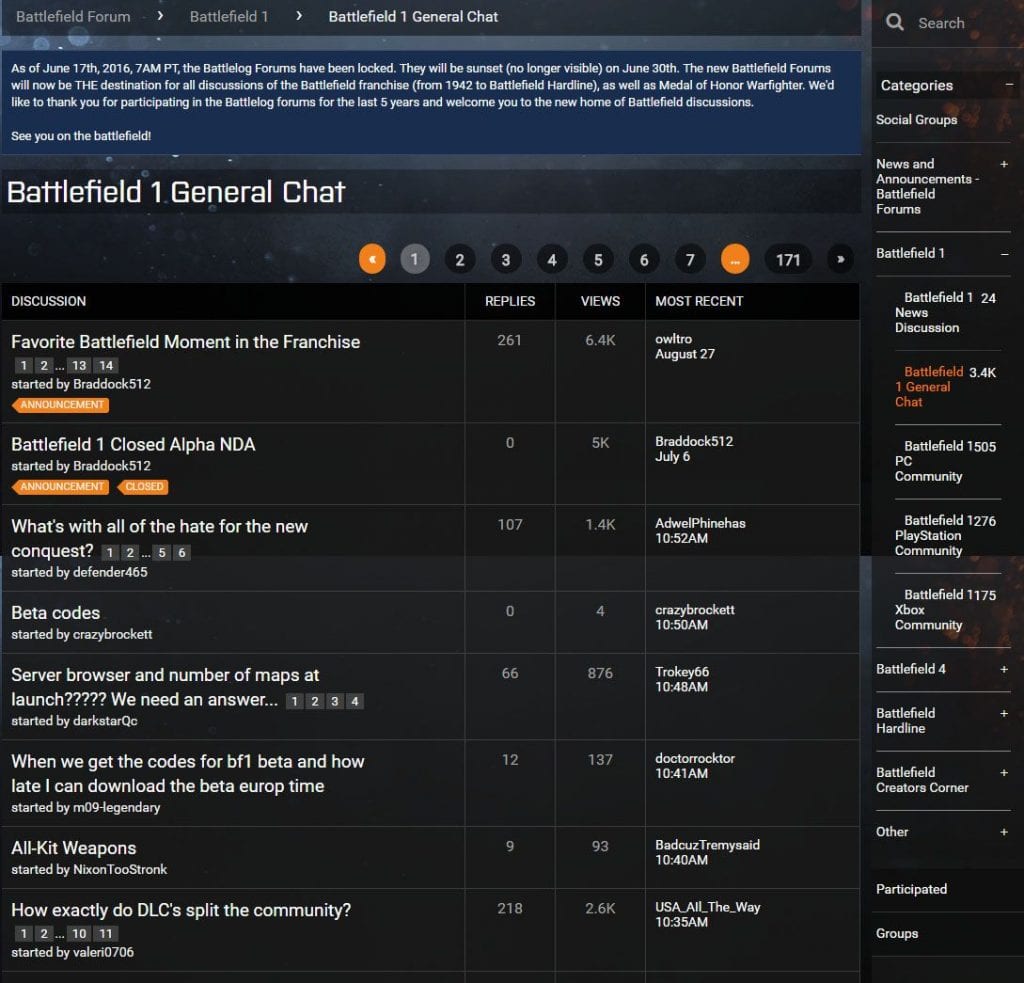
Task: Open page 6 of new conquest thread
Action: (182, 553)
